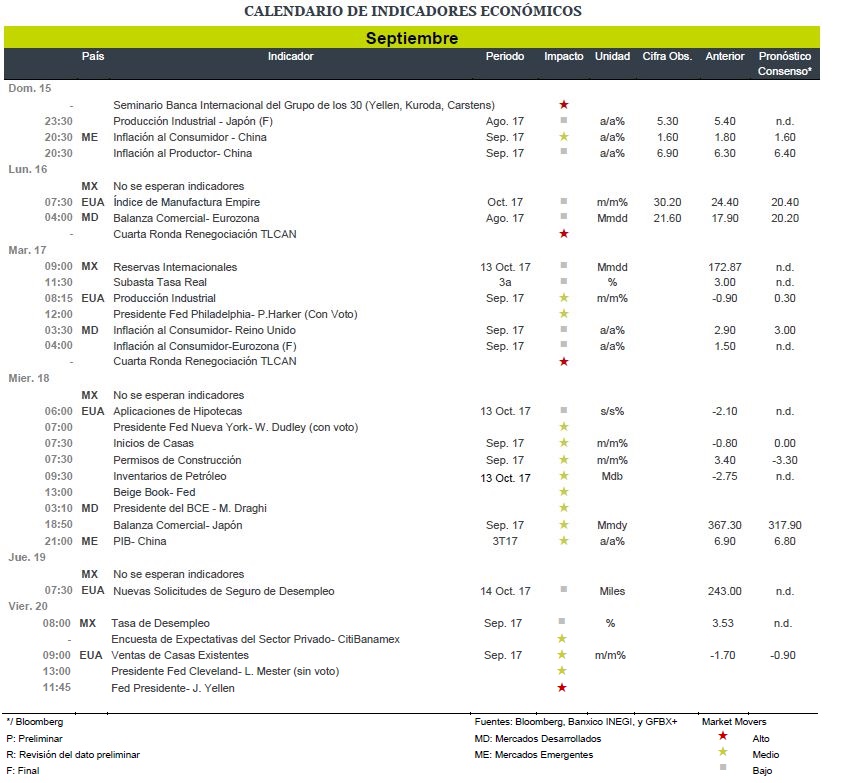
Task: Click 'Inflación al Consumidor- Reino Unido' text
Action: 204,330
